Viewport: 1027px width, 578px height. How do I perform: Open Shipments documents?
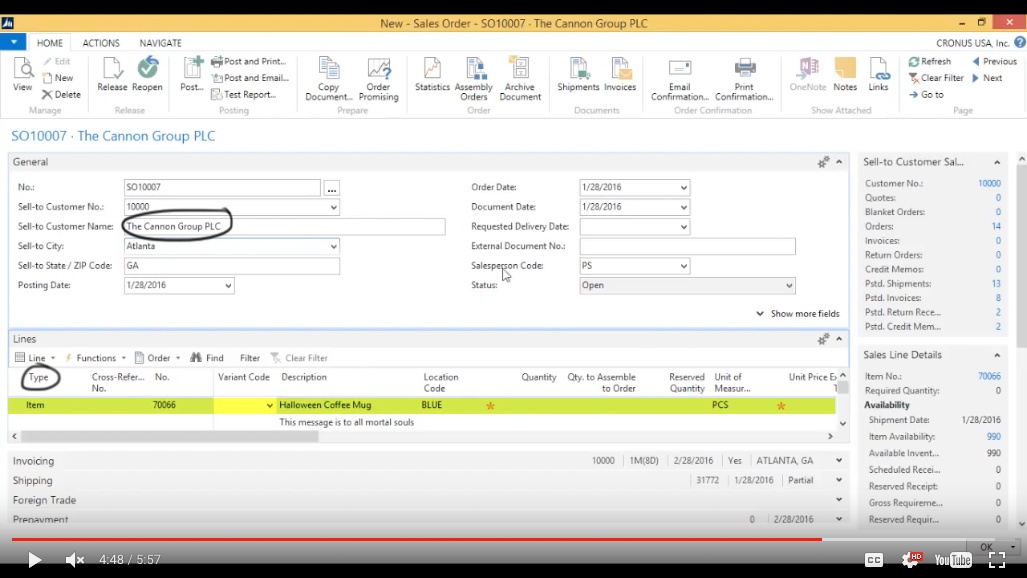coord(578,74)
